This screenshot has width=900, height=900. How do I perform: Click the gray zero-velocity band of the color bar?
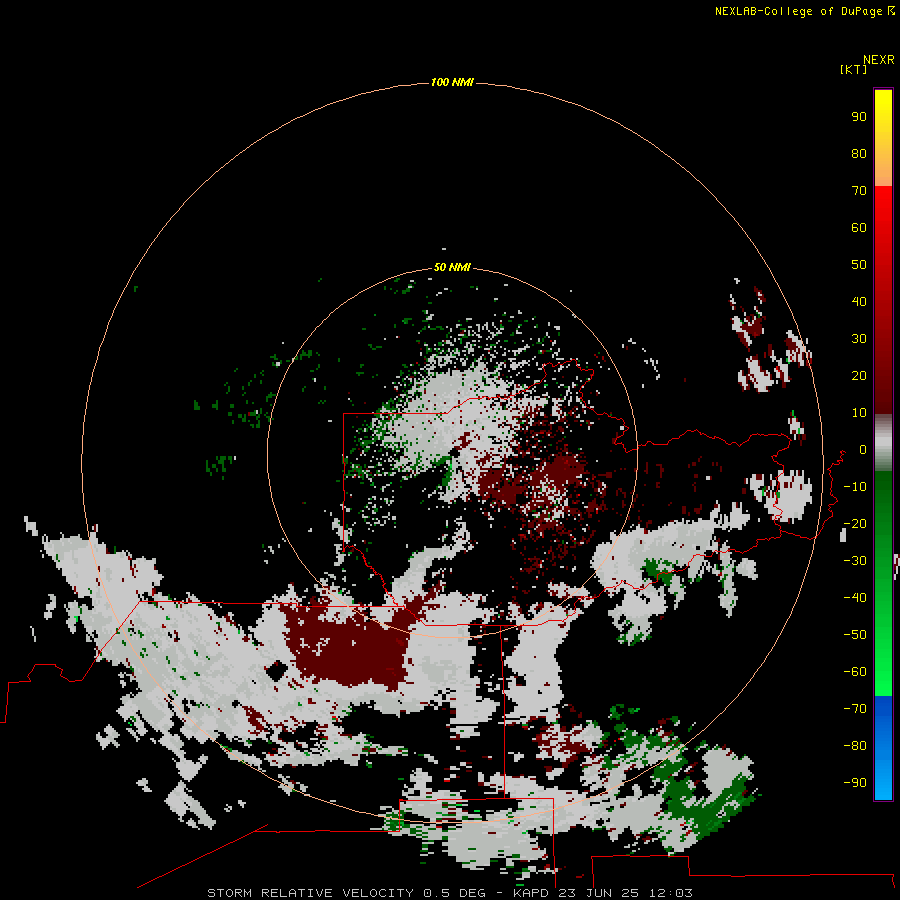coord(883,443)
